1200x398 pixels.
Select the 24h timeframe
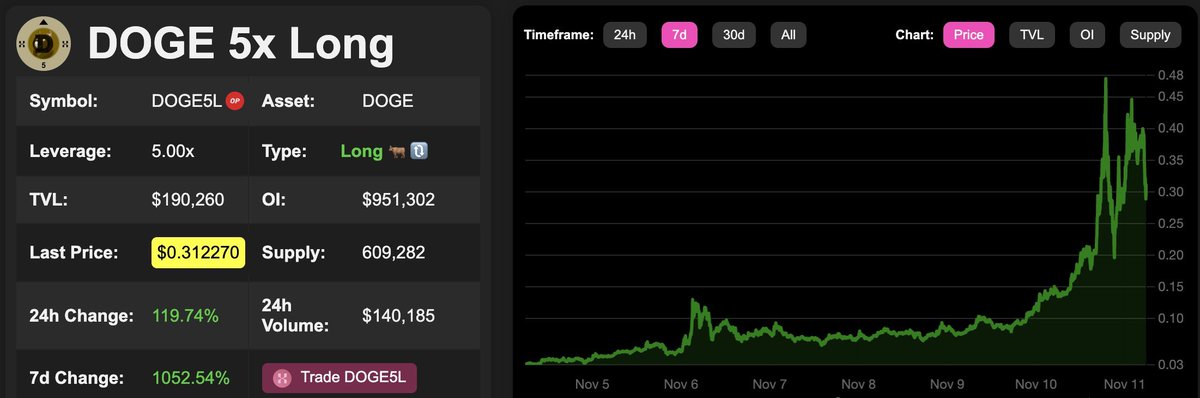point(624,35)
